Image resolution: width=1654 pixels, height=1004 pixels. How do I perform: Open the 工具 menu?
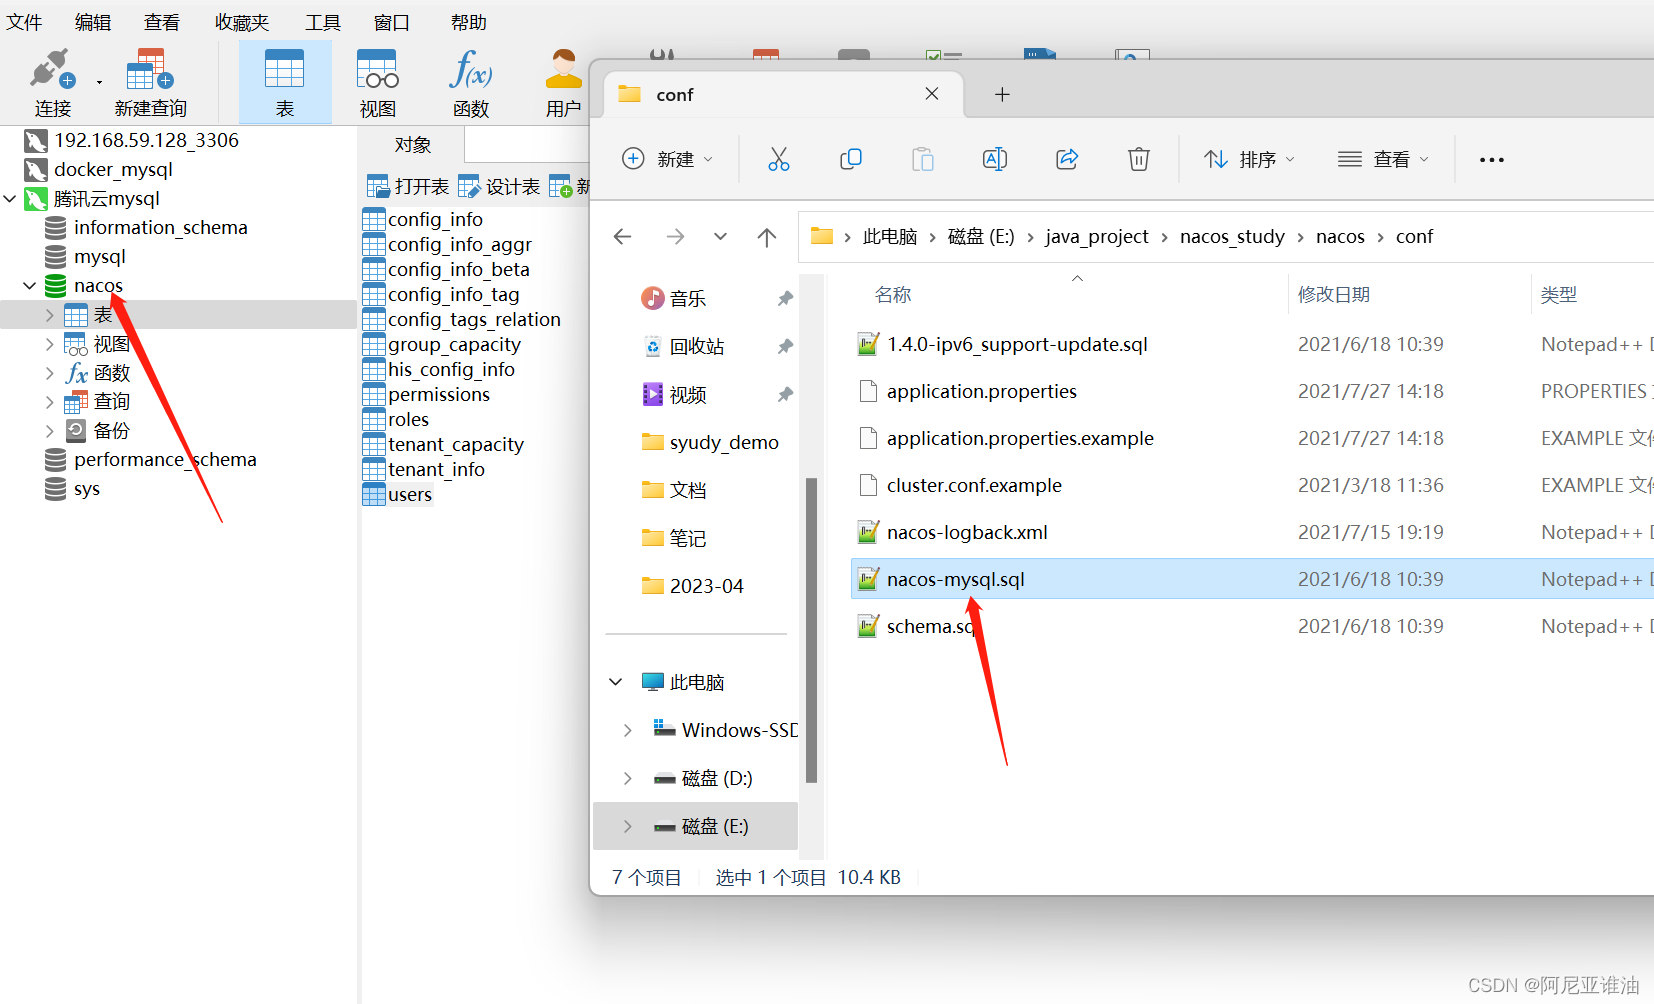(x=323, y=22)
